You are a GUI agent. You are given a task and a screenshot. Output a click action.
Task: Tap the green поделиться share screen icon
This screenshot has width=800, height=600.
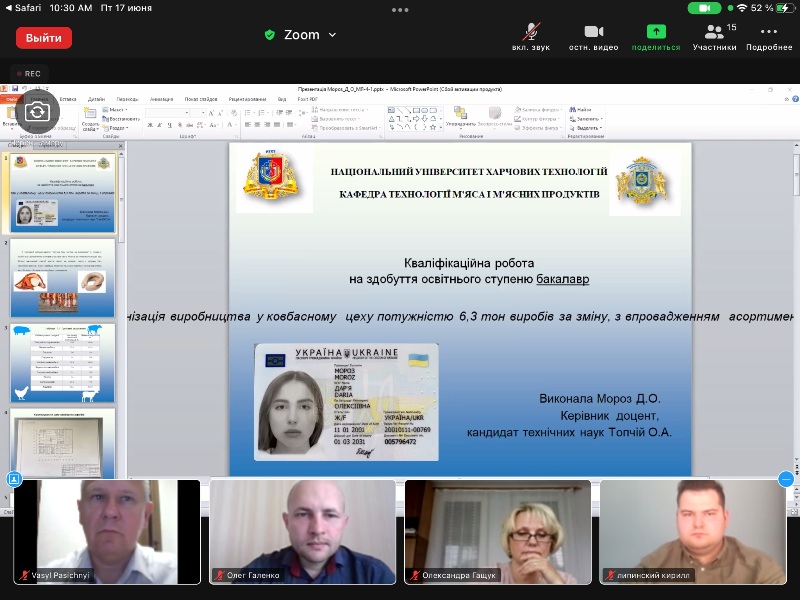click(x=655, y=36)
